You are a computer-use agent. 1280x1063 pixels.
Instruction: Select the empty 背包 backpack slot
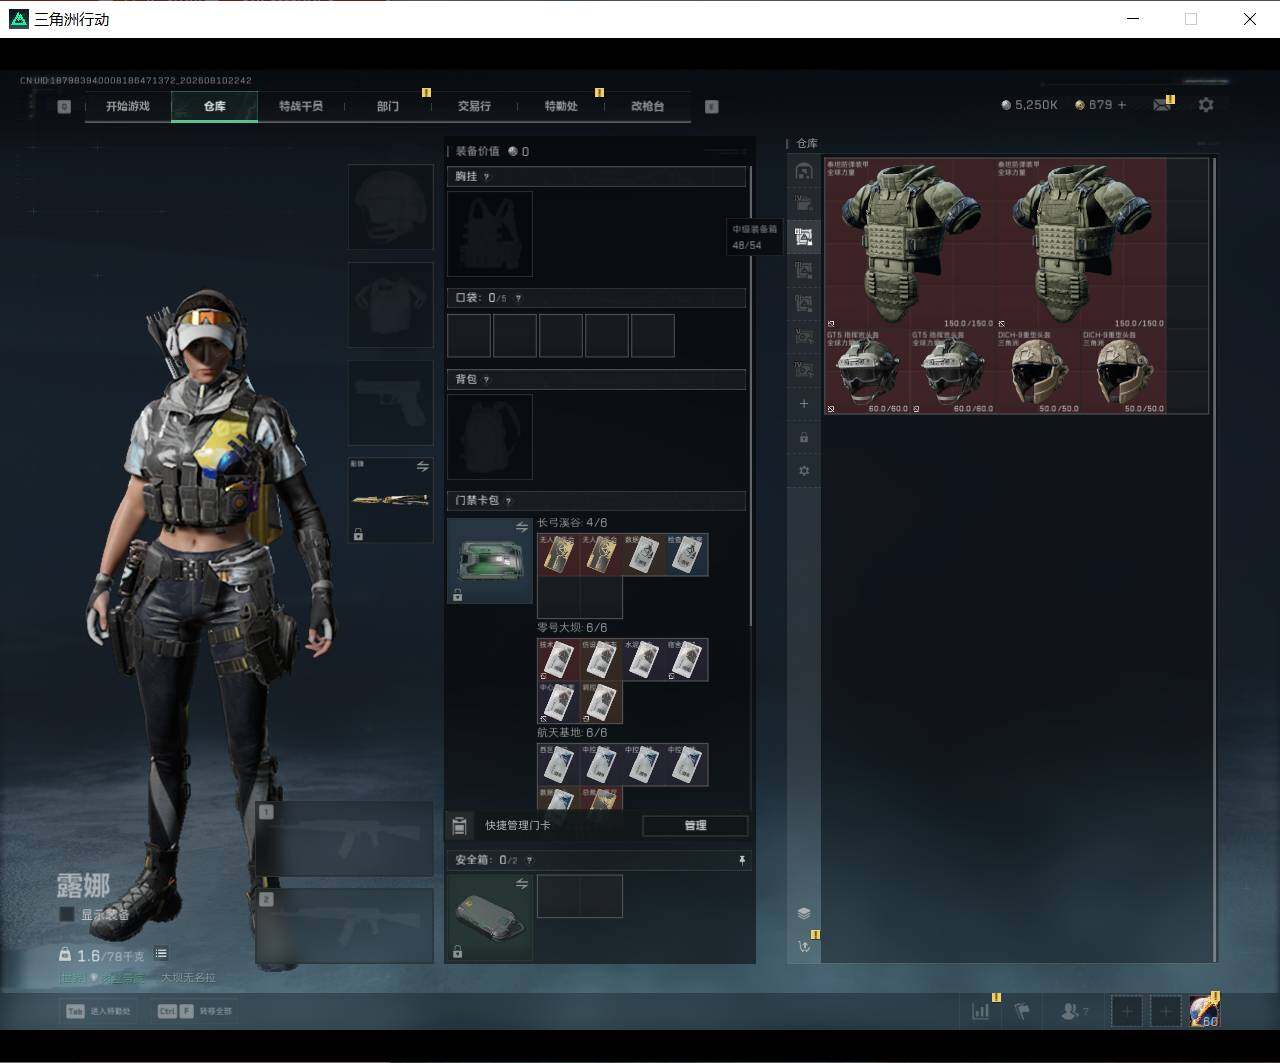coord(490,437)
